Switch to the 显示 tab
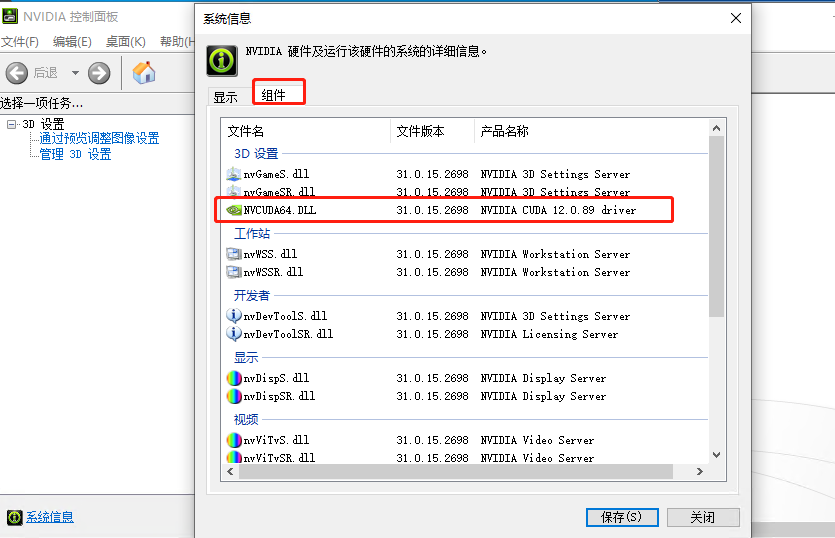This screenshot has height=538, width=835. 225,97
